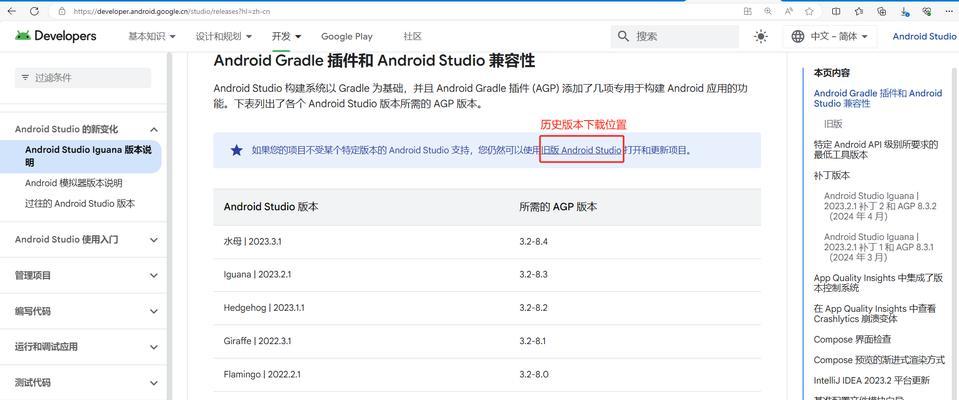Open the 社区 nav item
Screen dimensions: 959x400
(x=413, y=37)
